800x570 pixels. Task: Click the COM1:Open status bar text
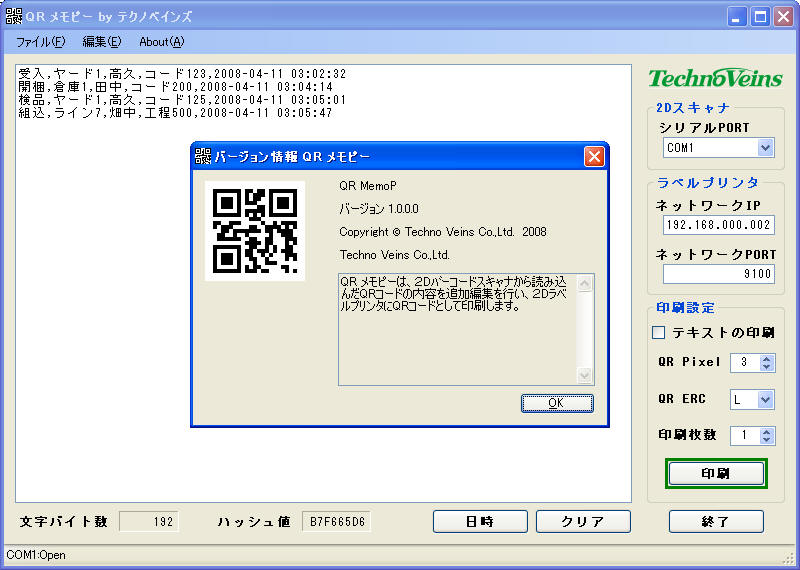point(36,555)
